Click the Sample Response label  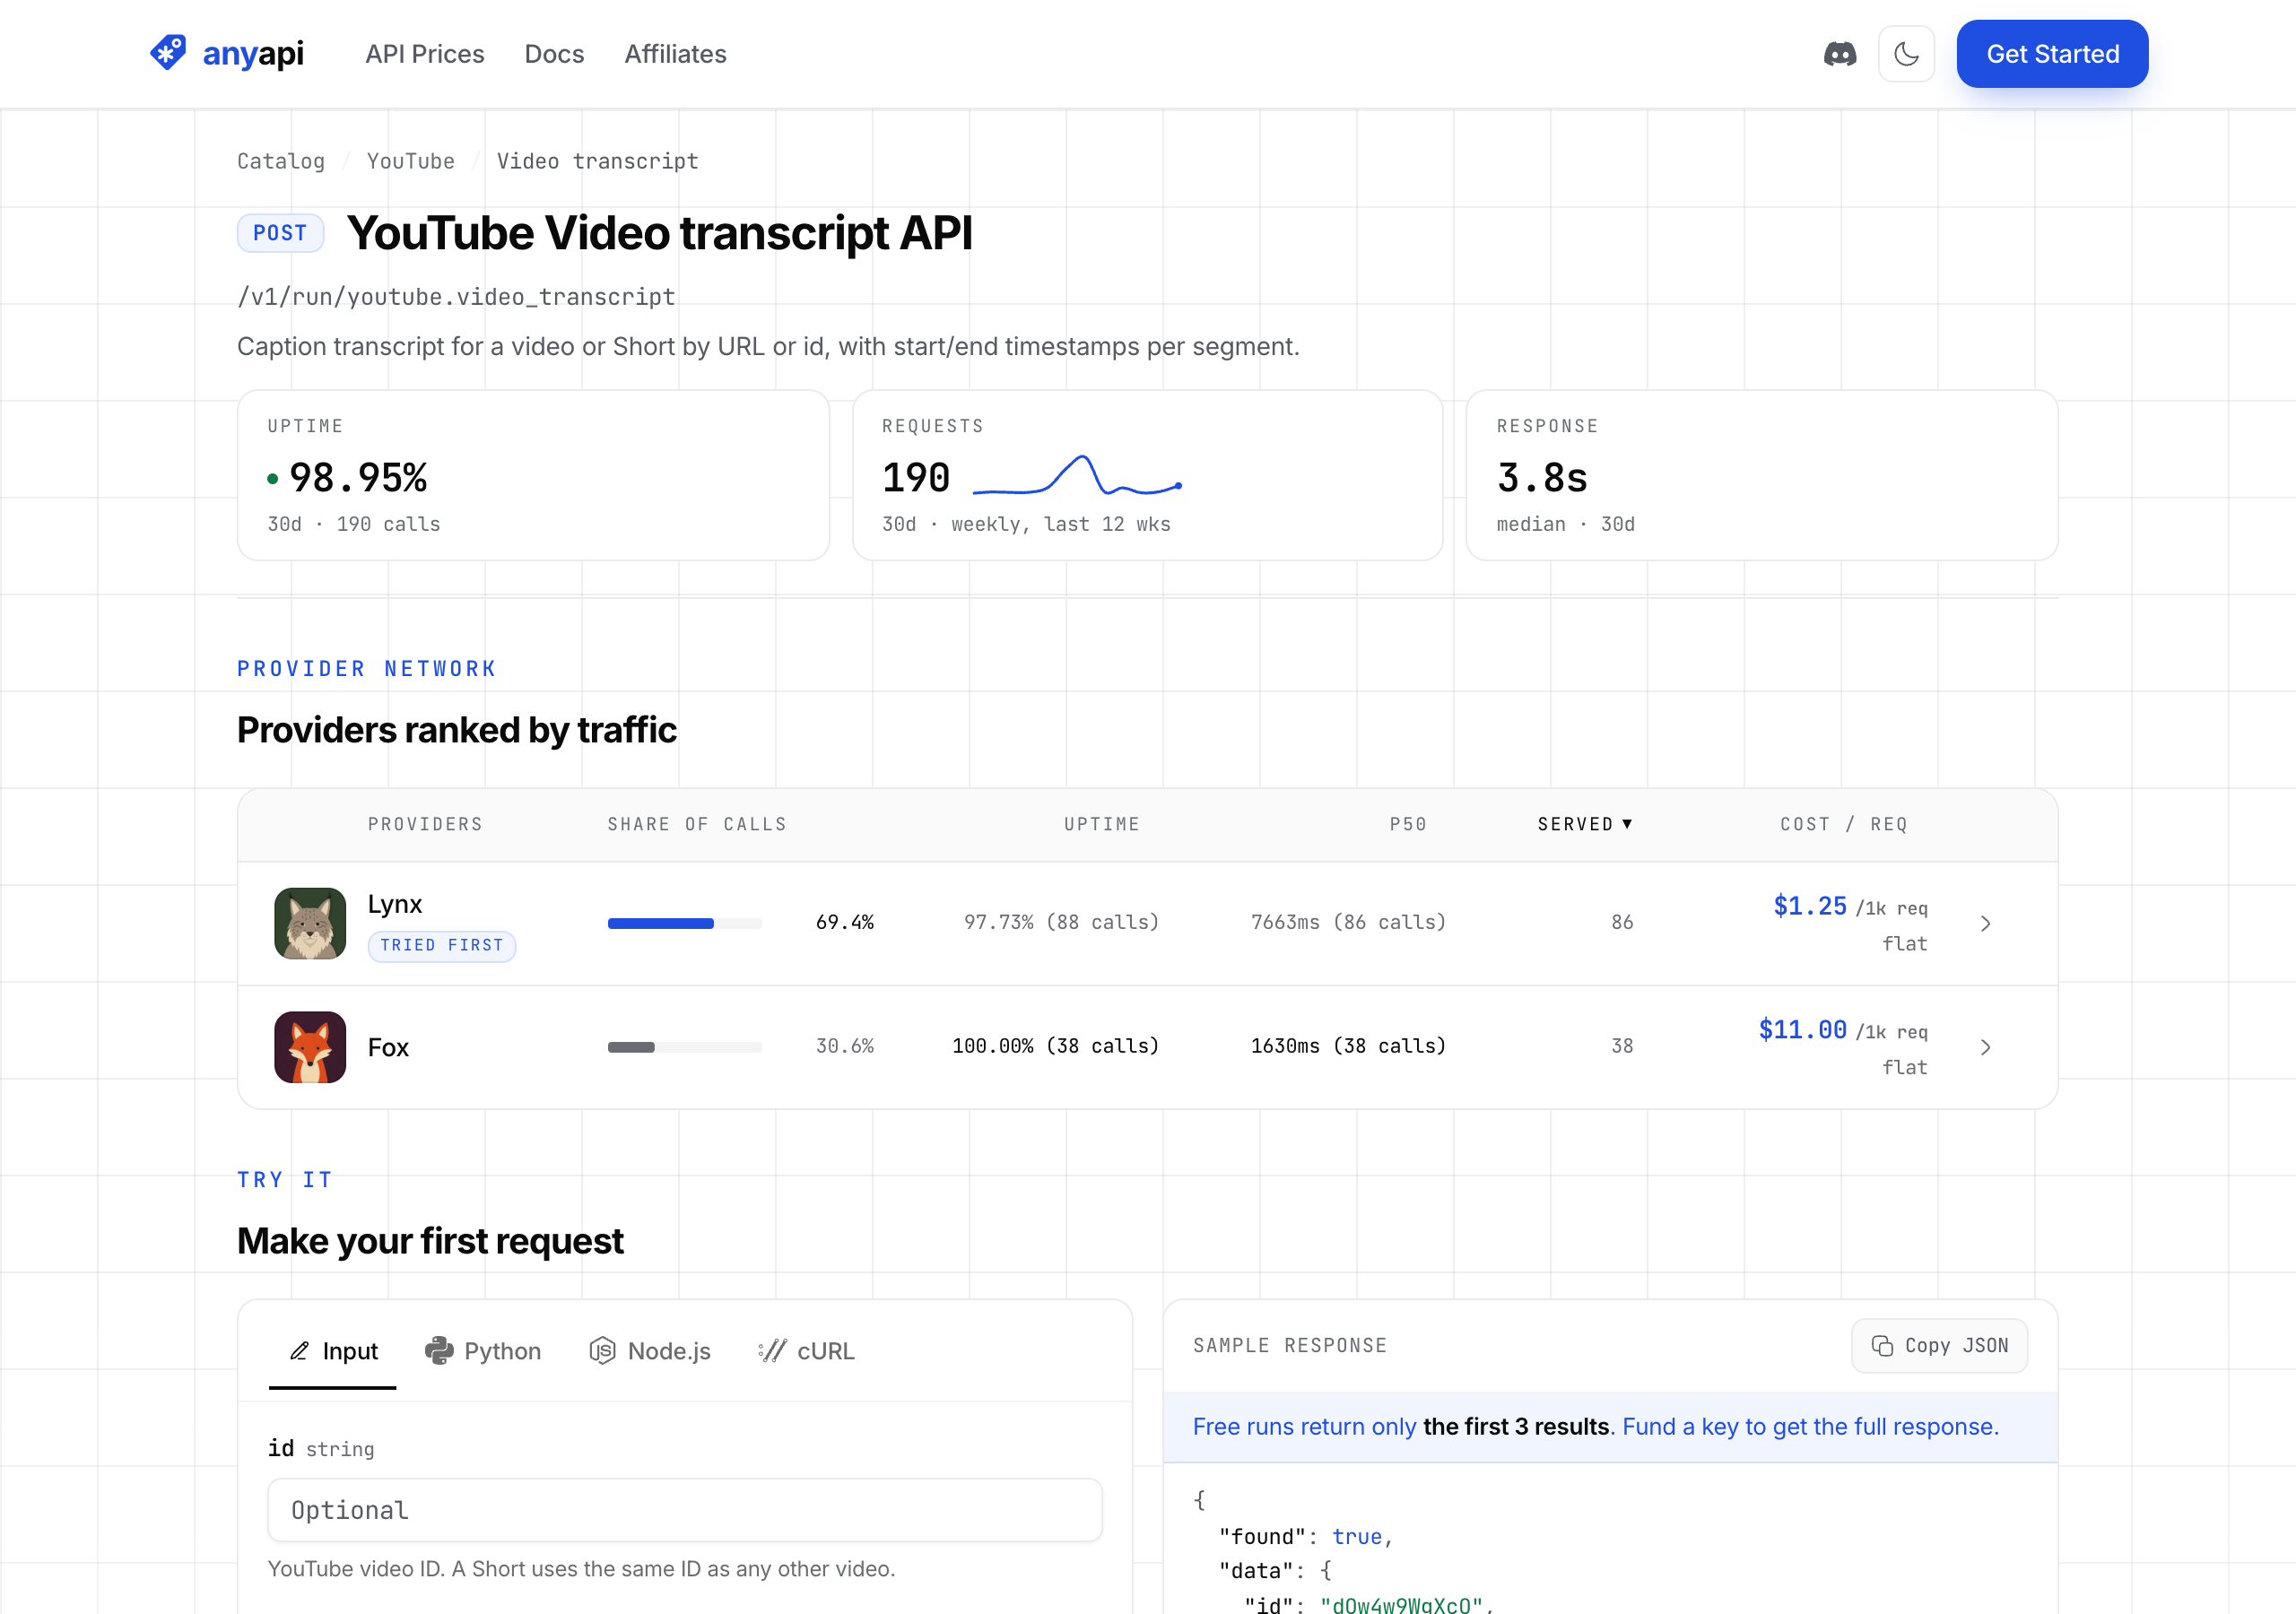(1290, 1346)
